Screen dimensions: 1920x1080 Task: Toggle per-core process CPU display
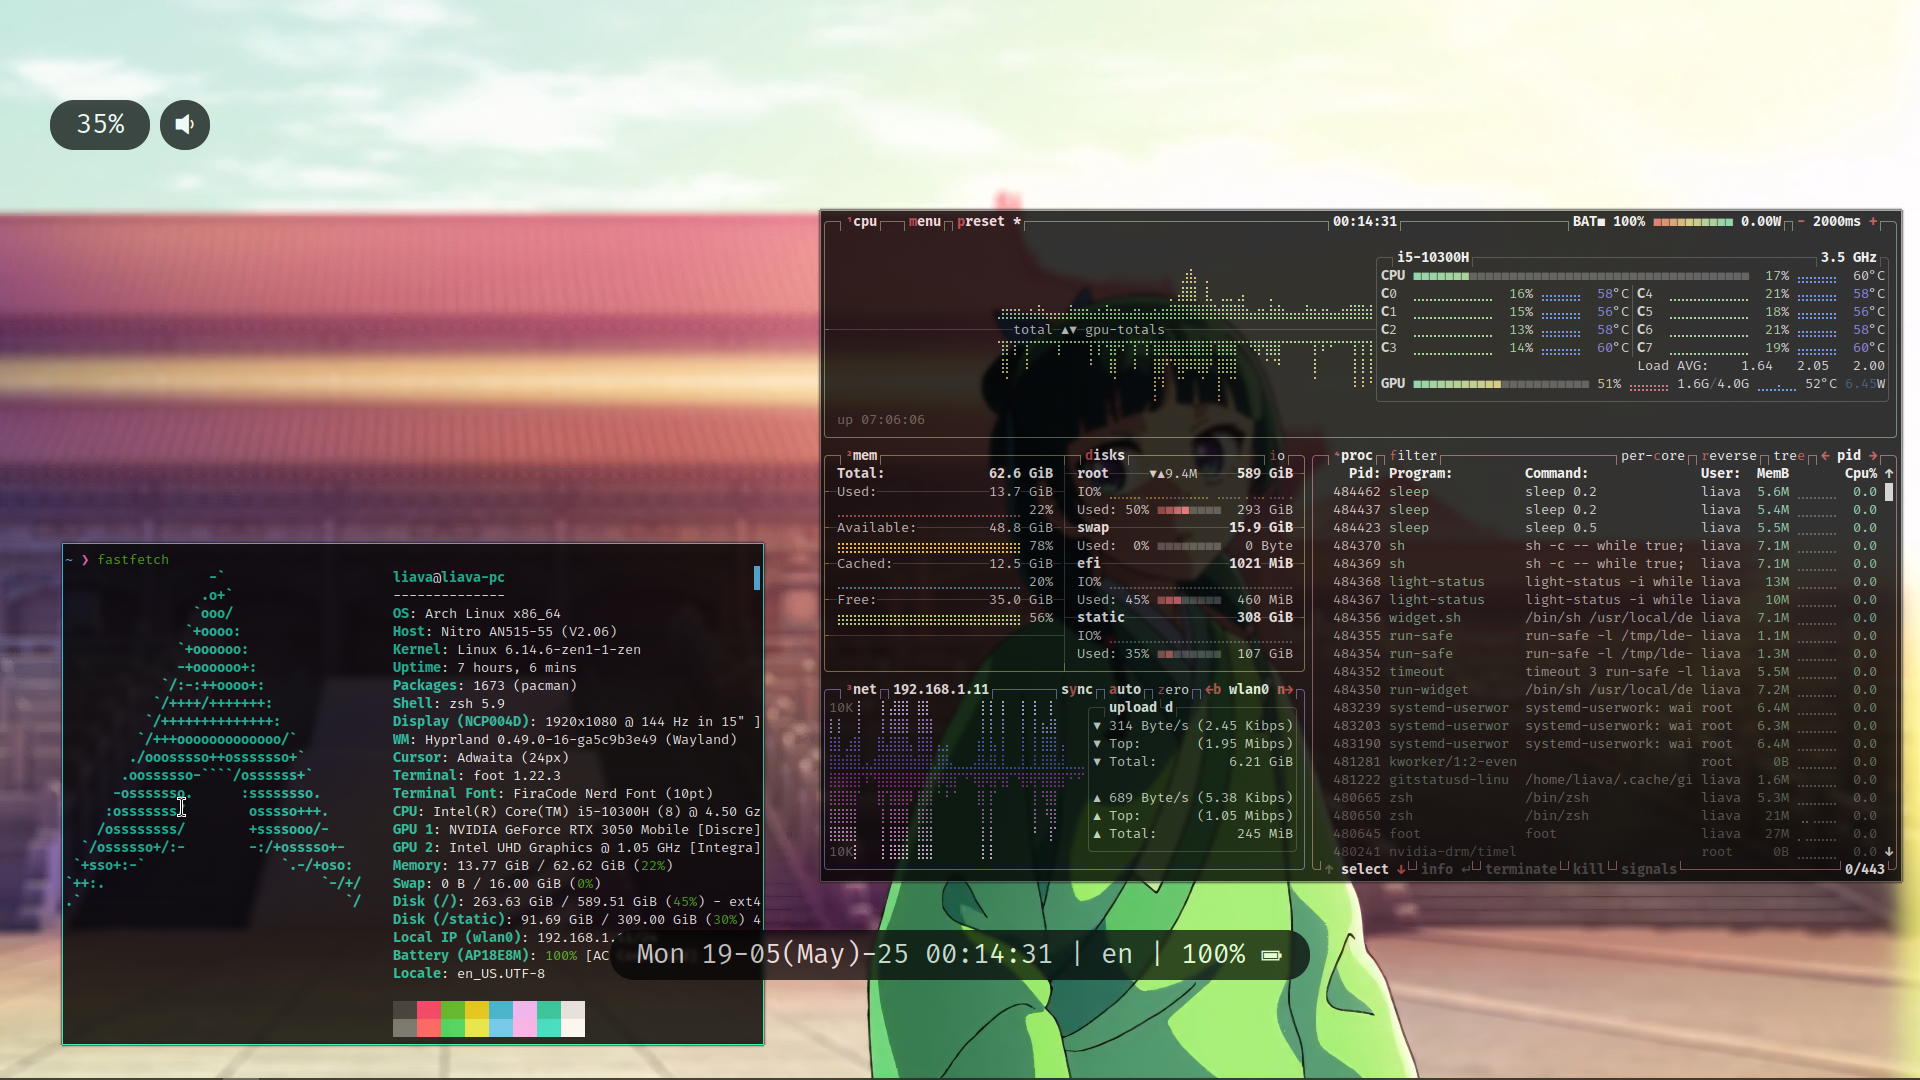point(1652,455)
